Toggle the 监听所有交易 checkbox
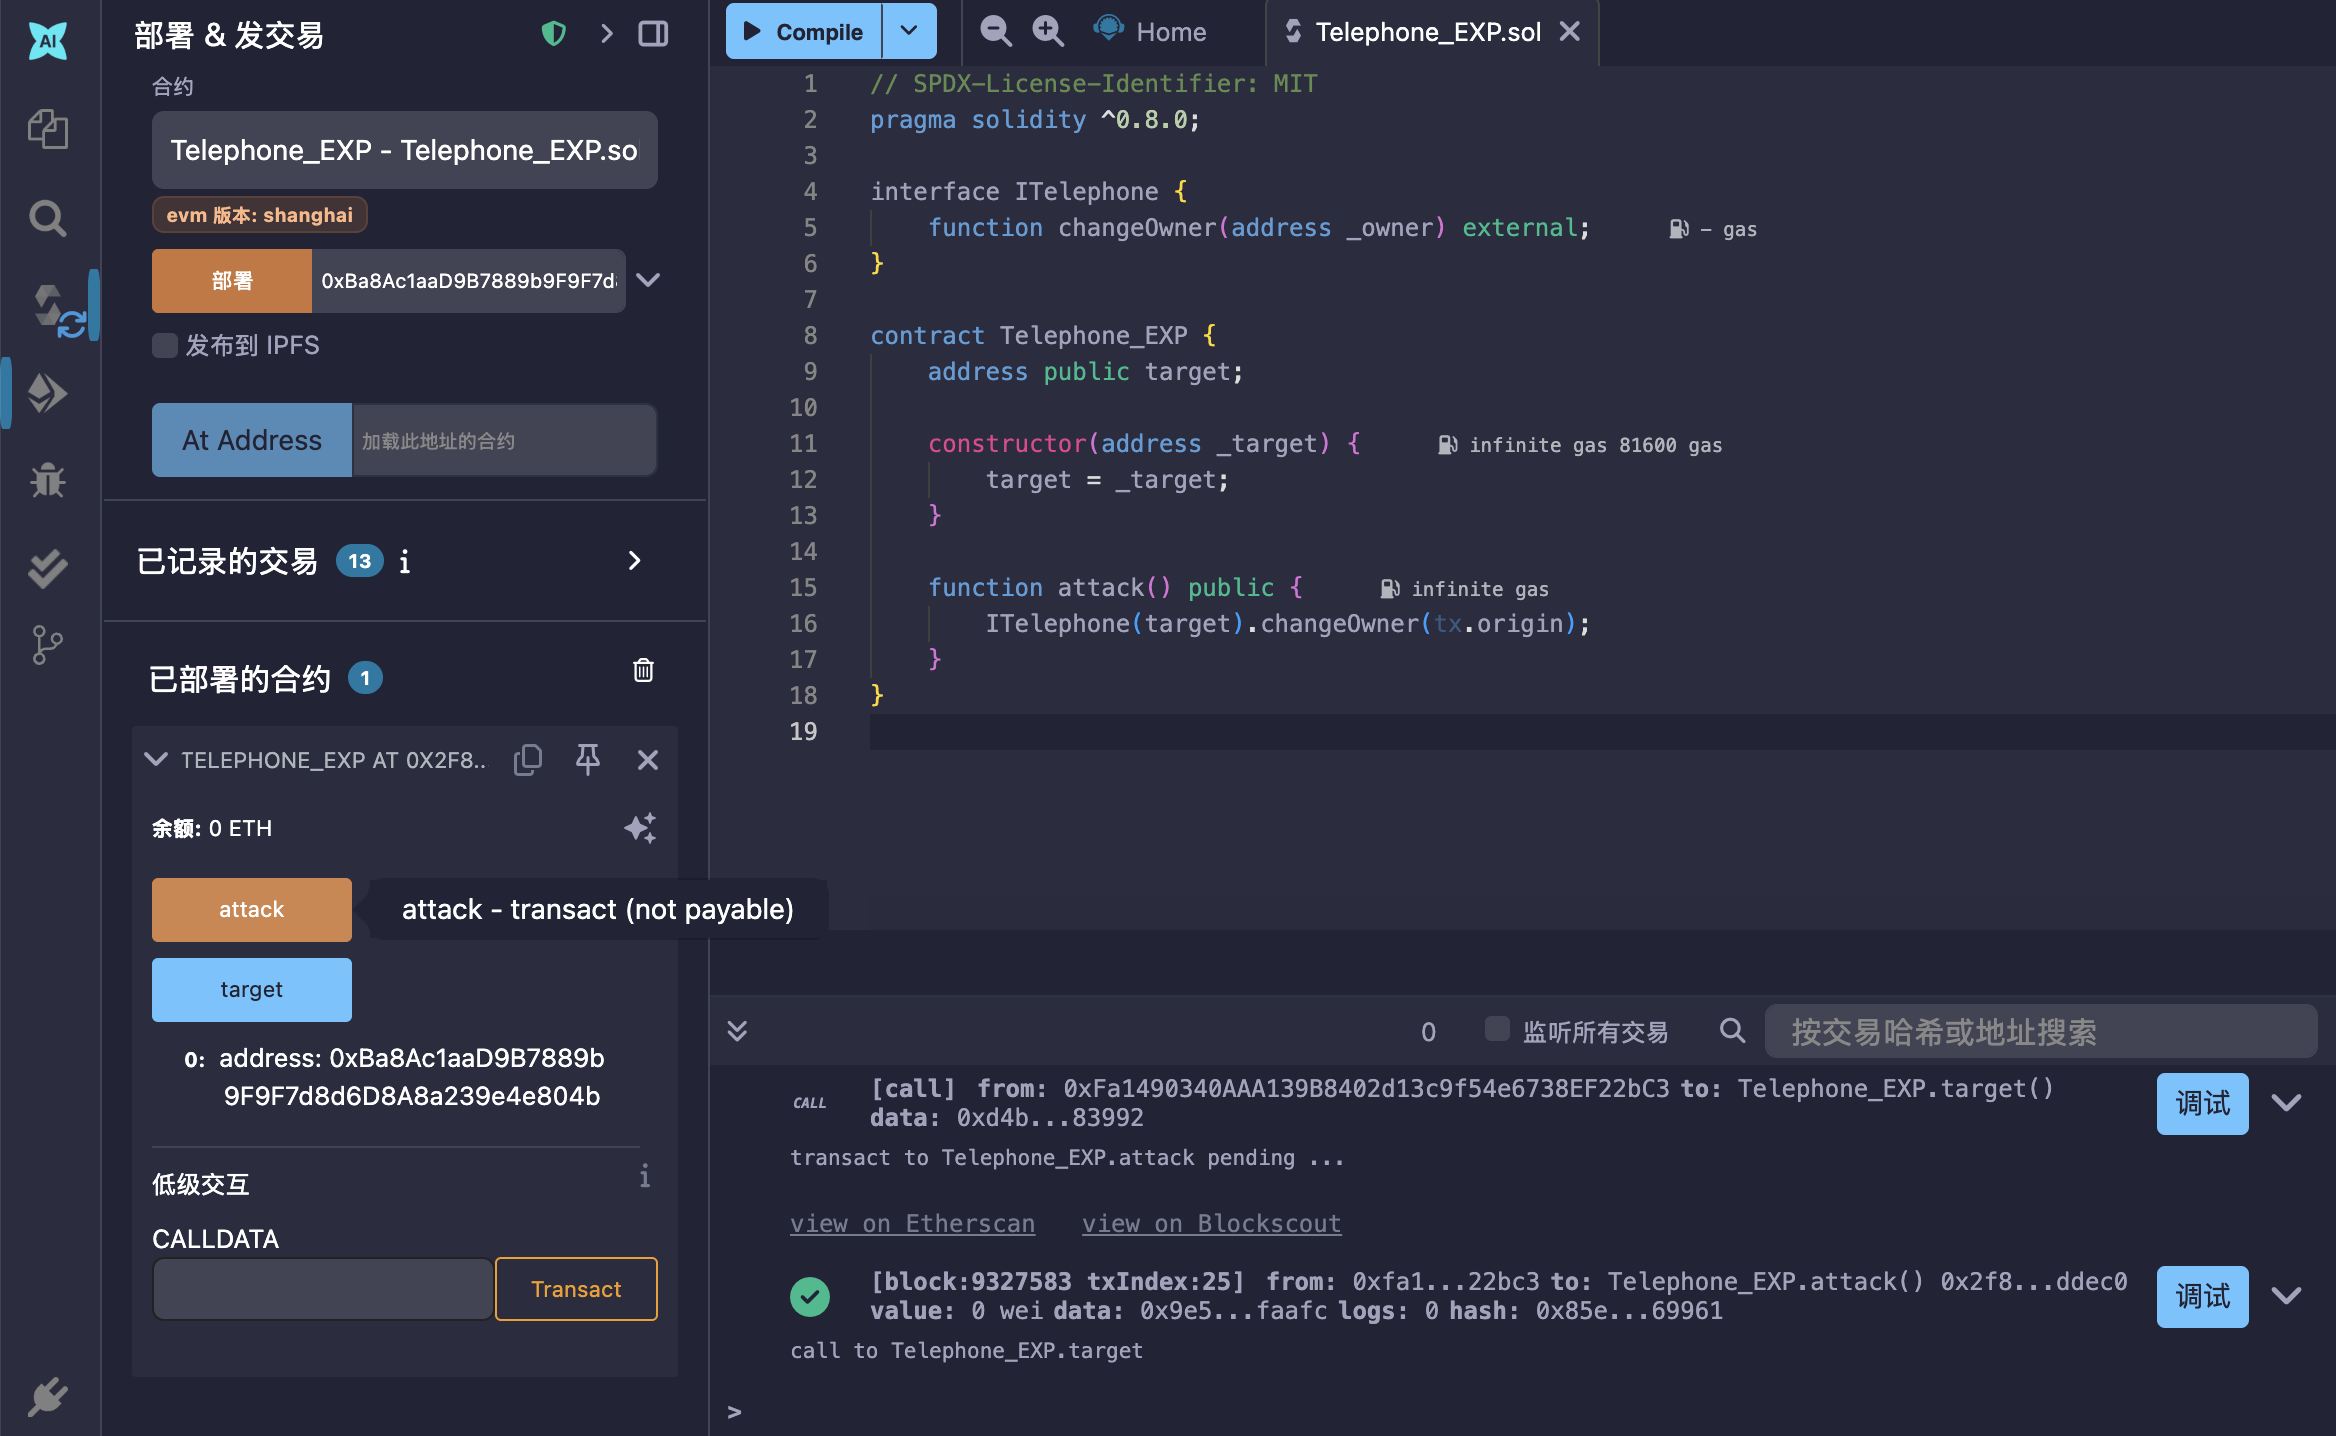 1496,1030
